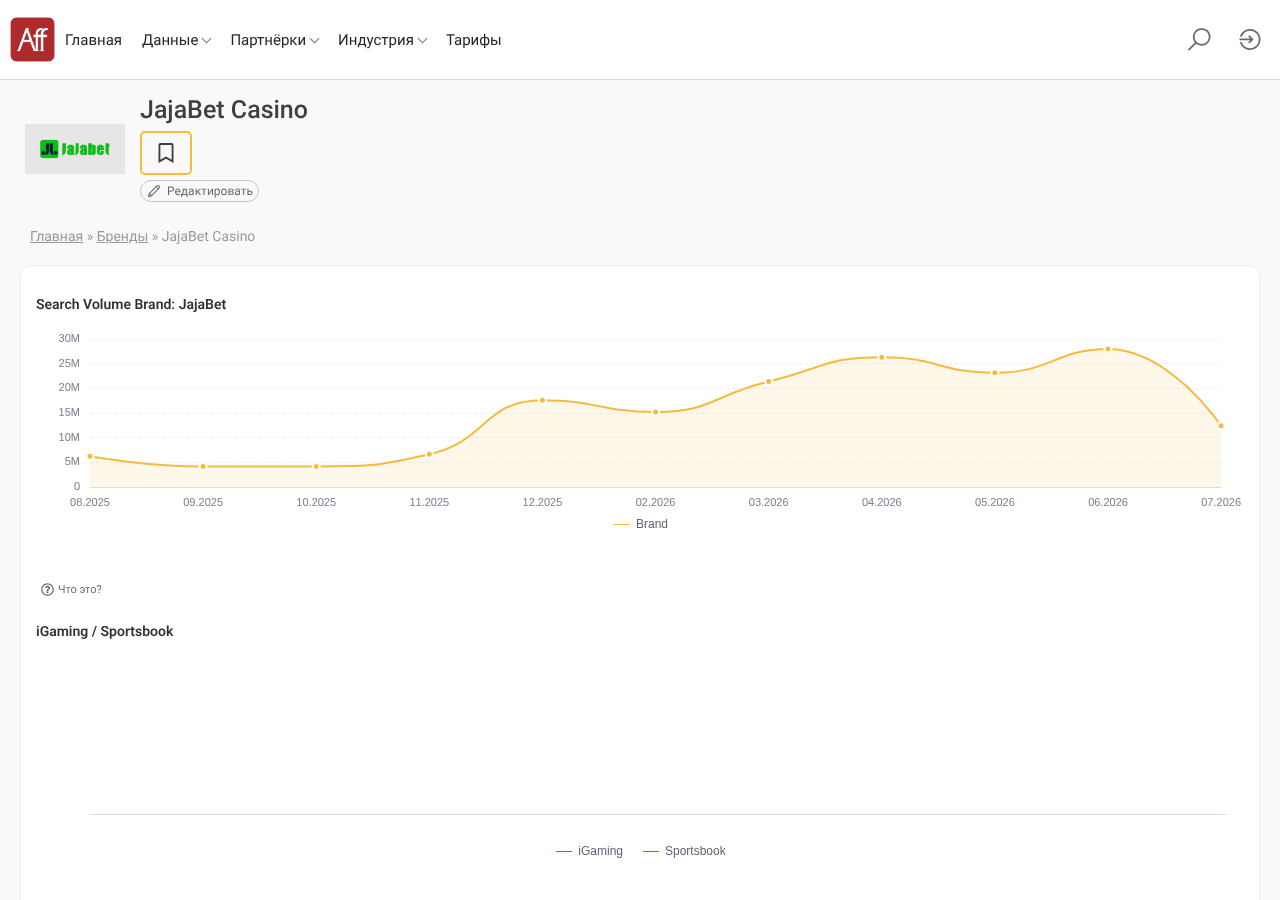
Task: Click the Aff site logo
Action: pyautogui.click(x=32, y=40)
